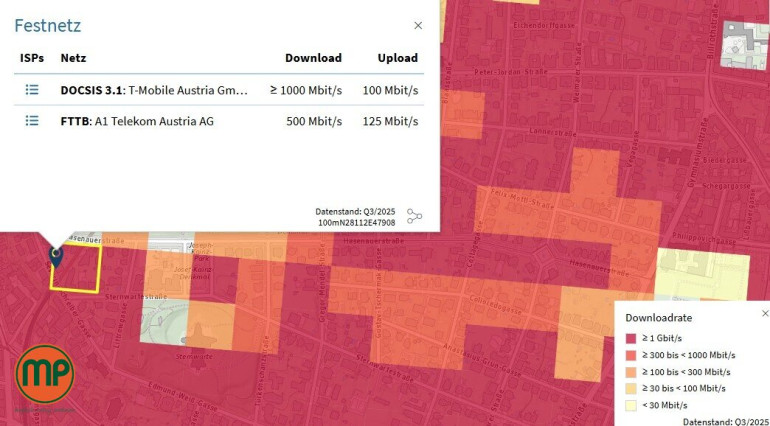770x426 pixels.
Task: Click the Upload column header
Action: click(397, 58)
